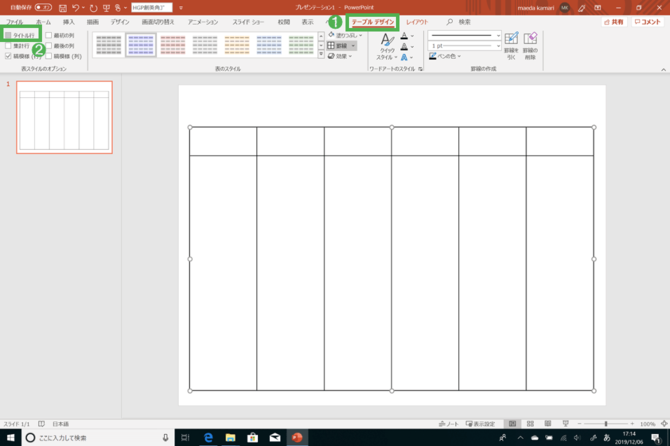Image resolution: width=670 pixels, height=446 pixels.
Task: Enable the 最初の列 checkbox
Action: coord(49,35)
